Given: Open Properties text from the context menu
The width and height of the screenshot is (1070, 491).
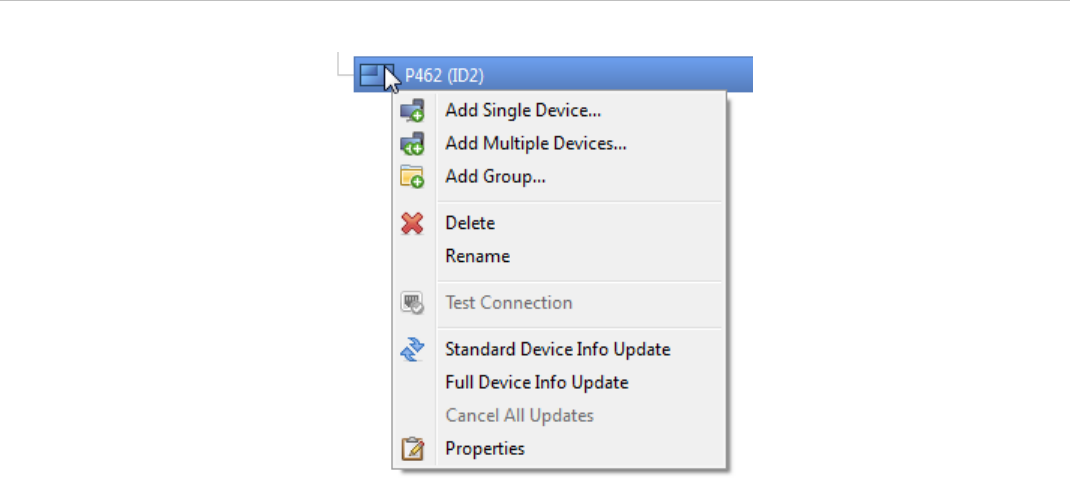Looking at the screenshot, I should pos(485,448).
